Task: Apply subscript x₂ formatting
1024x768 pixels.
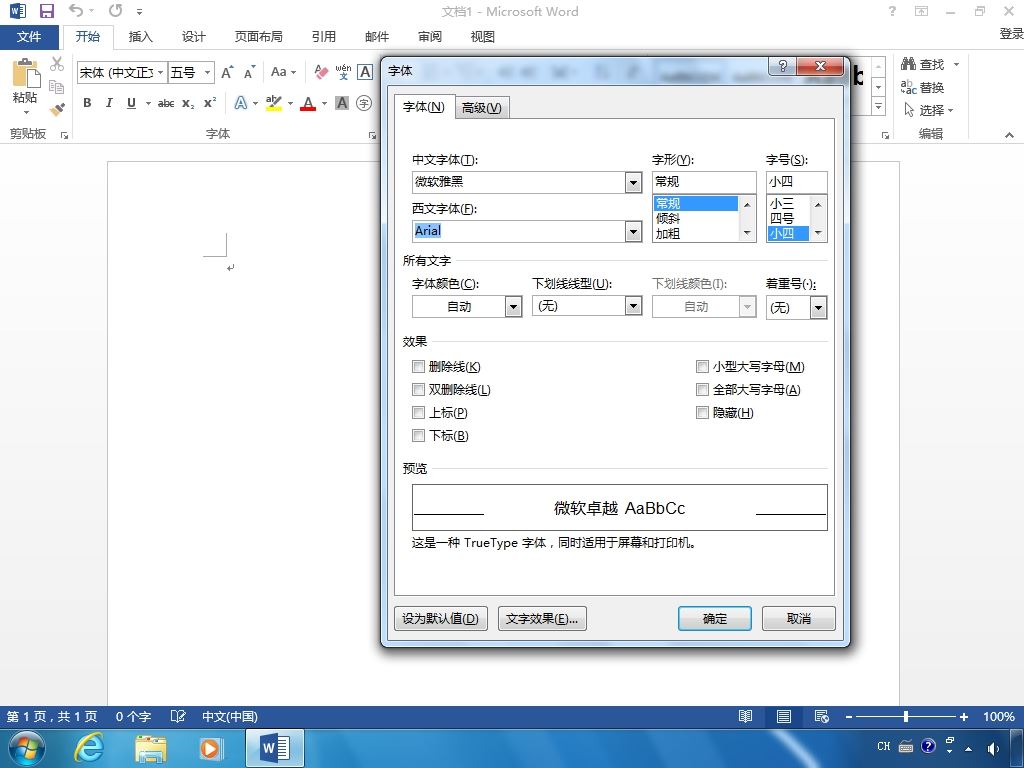Action: click(x=188, y=103)
